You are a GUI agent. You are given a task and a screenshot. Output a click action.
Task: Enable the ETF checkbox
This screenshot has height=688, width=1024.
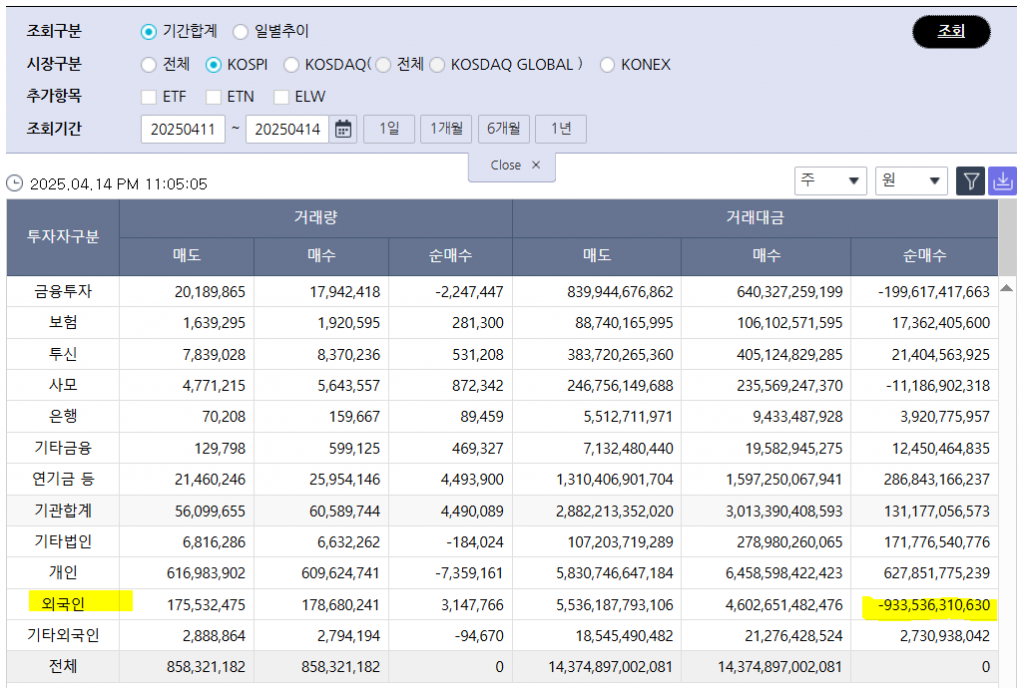click(149, 97)
